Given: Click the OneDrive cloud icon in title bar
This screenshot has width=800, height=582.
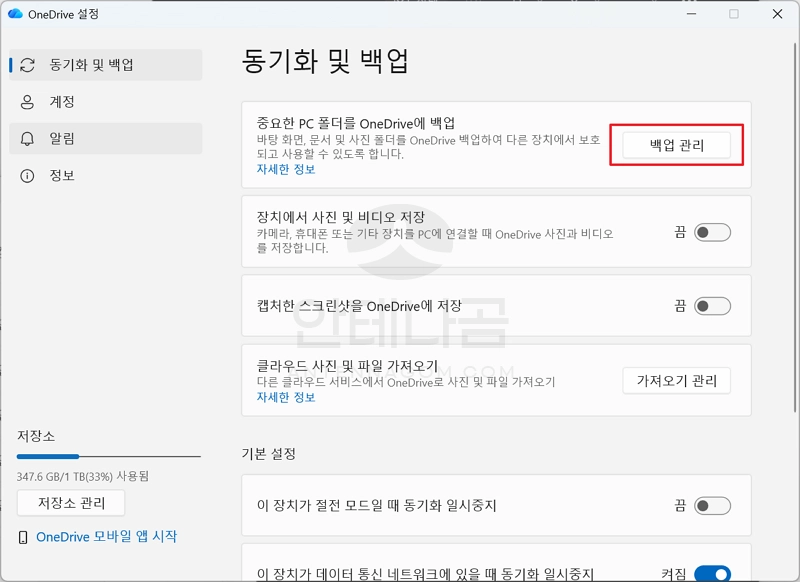Looking at the screenshot, I should (15, 14).
